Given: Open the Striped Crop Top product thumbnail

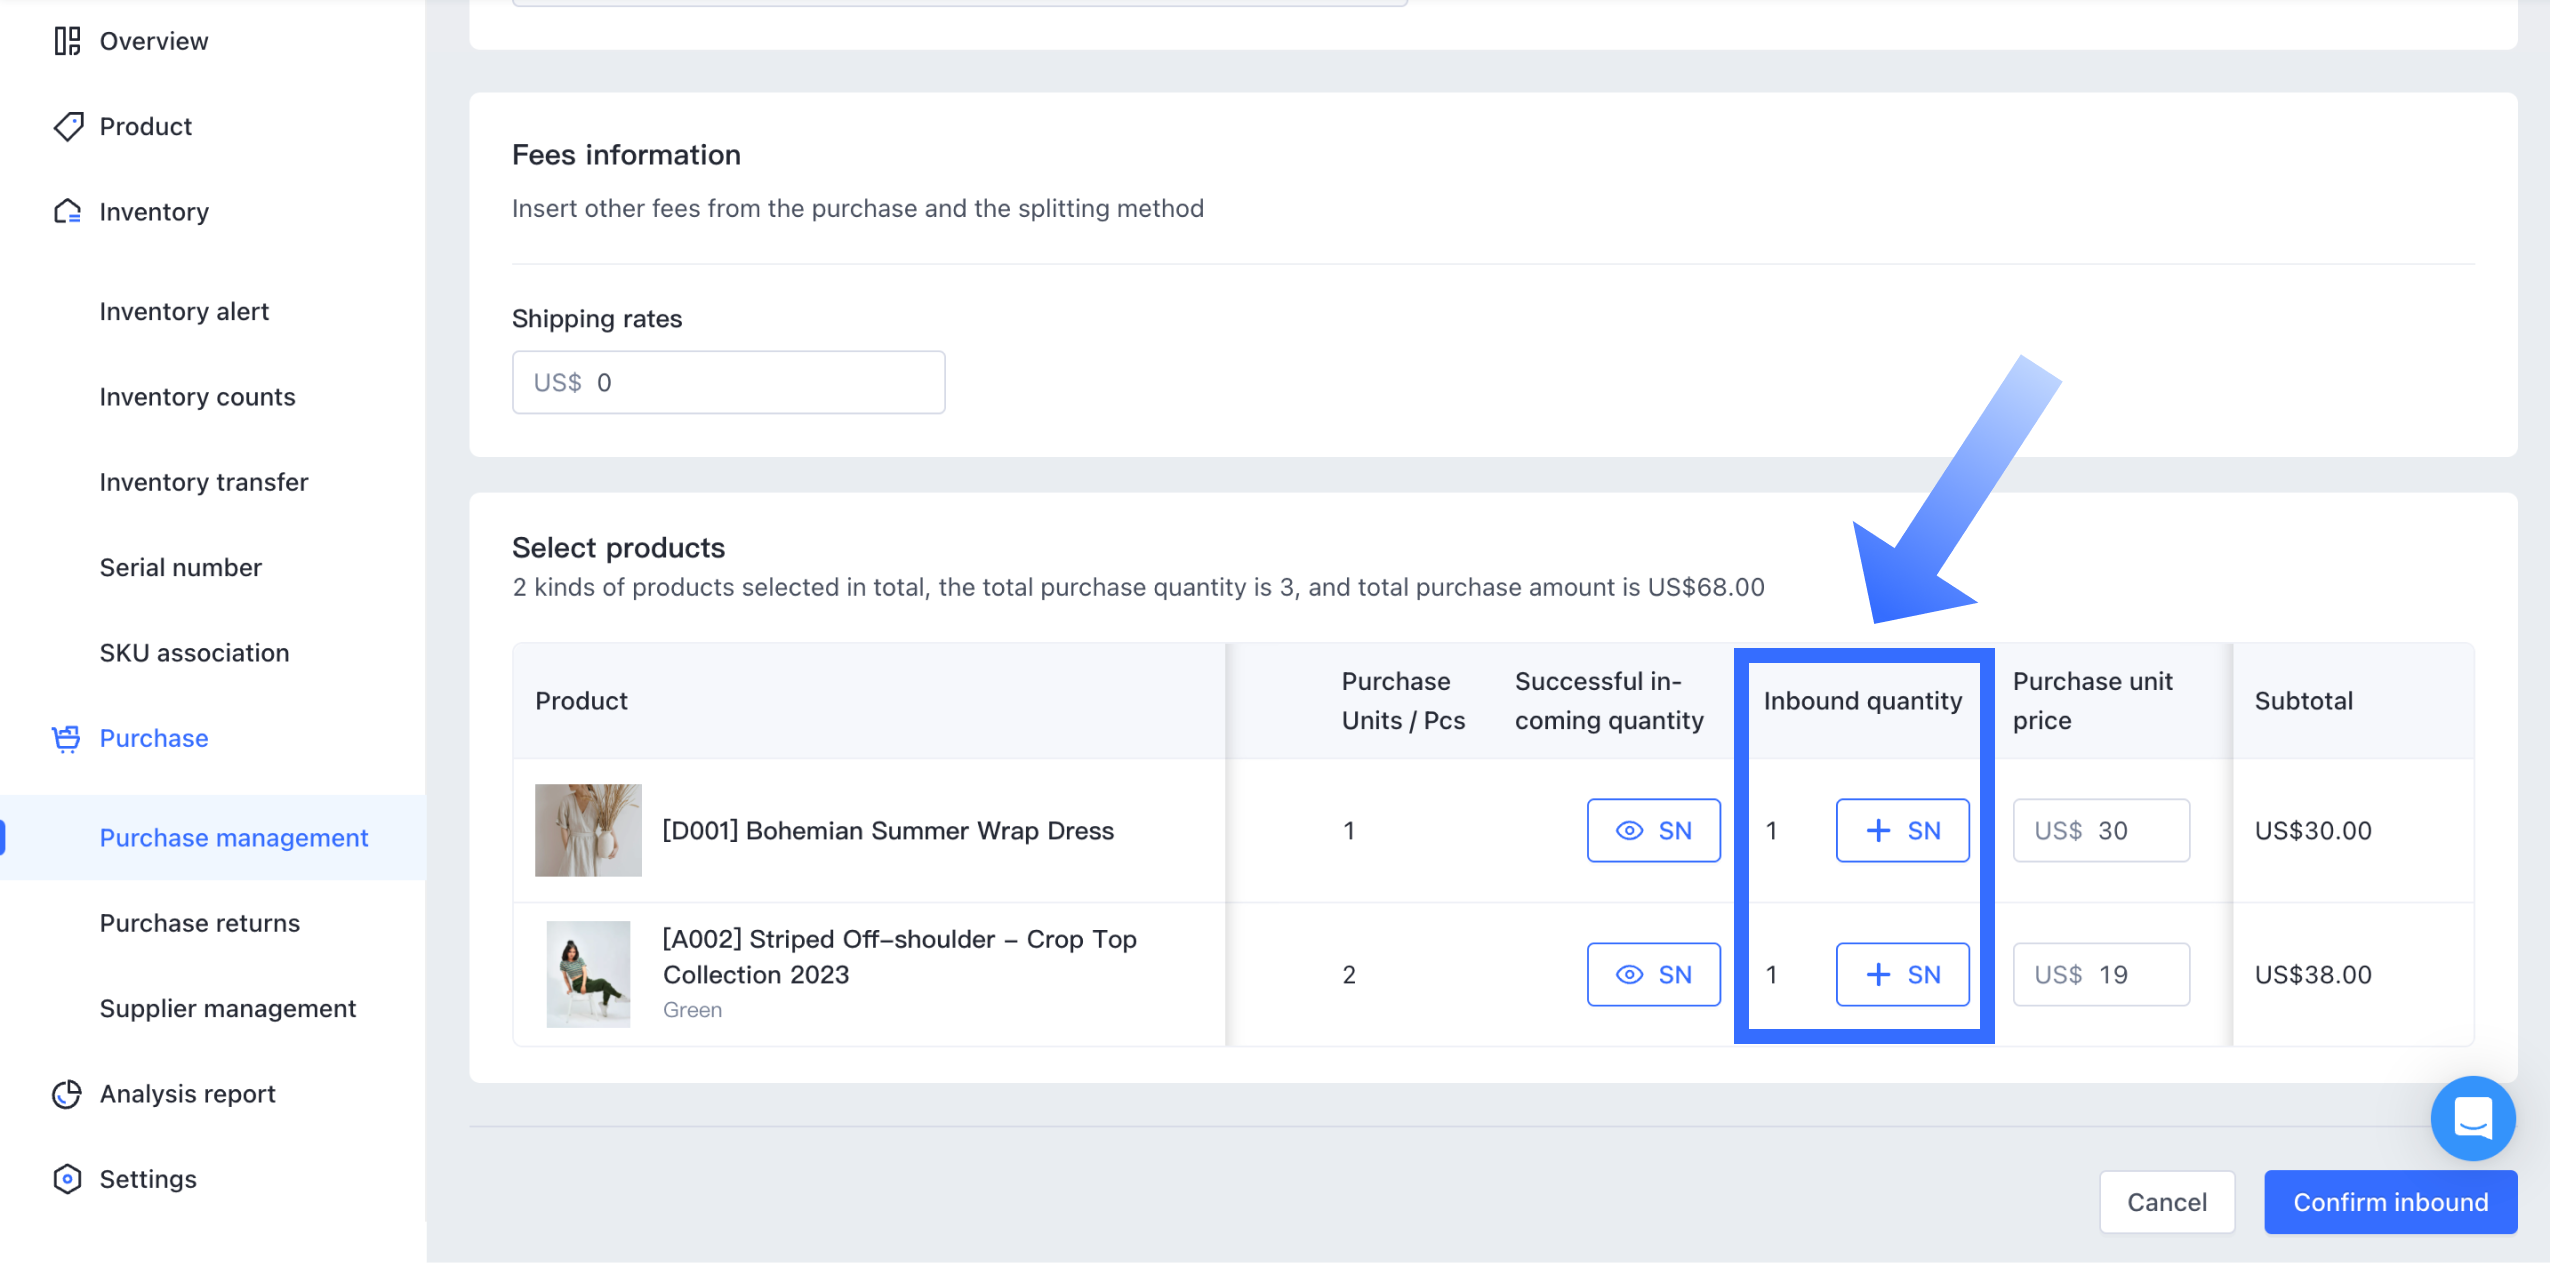Looking at the screenshot, I should coord(588,974).
